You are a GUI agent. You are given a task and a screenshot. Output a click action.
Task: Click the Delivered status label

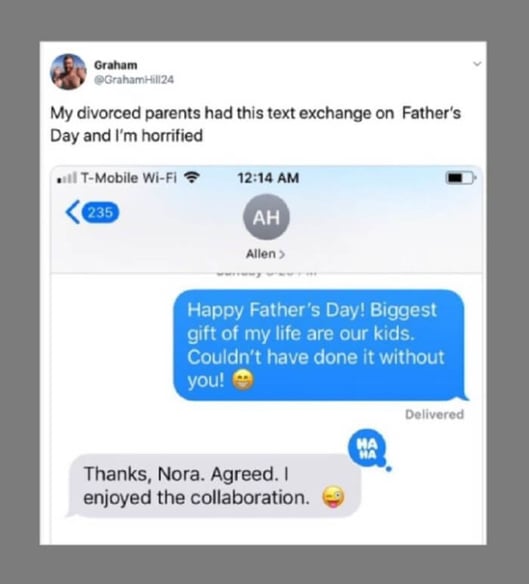click(434, 415)
